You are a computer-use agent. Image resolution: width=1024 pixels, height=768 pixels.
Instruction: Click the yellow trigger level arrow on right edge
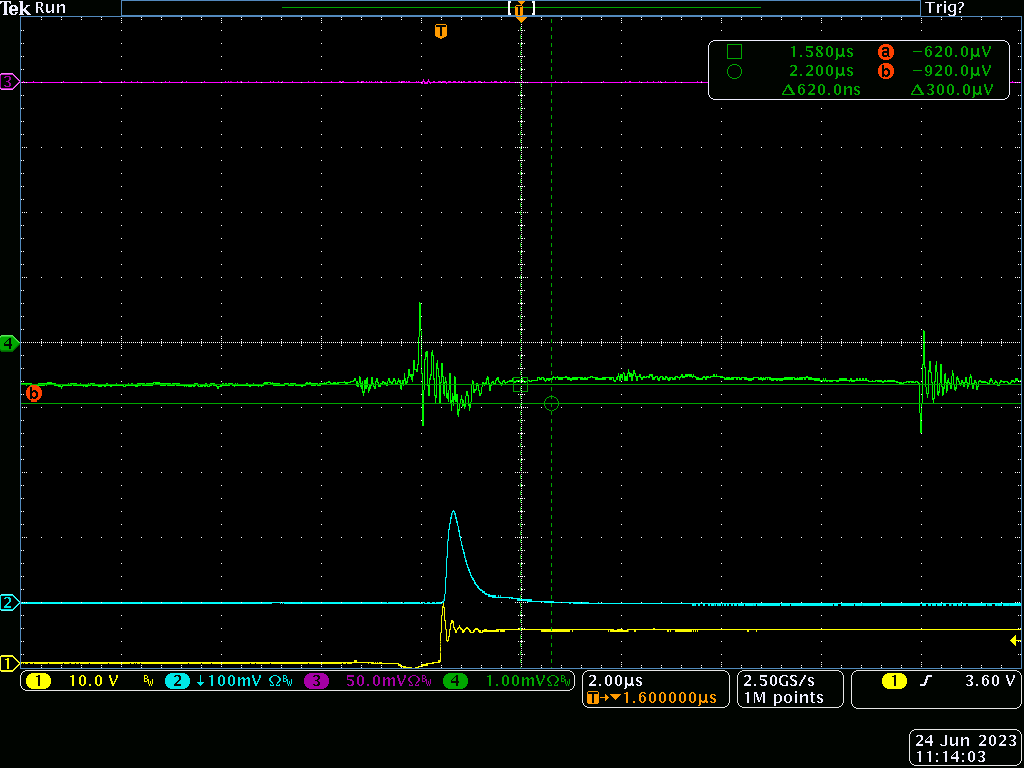(1015, 640)
